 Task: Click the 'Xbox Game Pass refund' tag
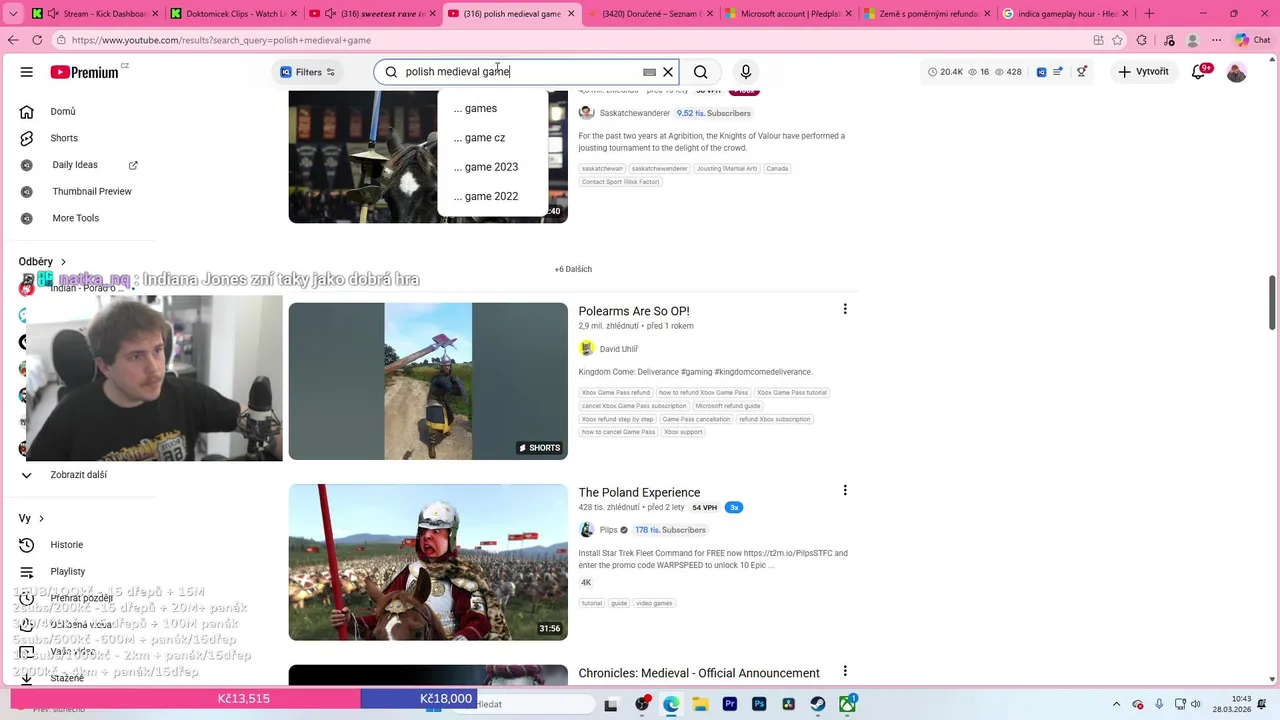tap(616, 392)
